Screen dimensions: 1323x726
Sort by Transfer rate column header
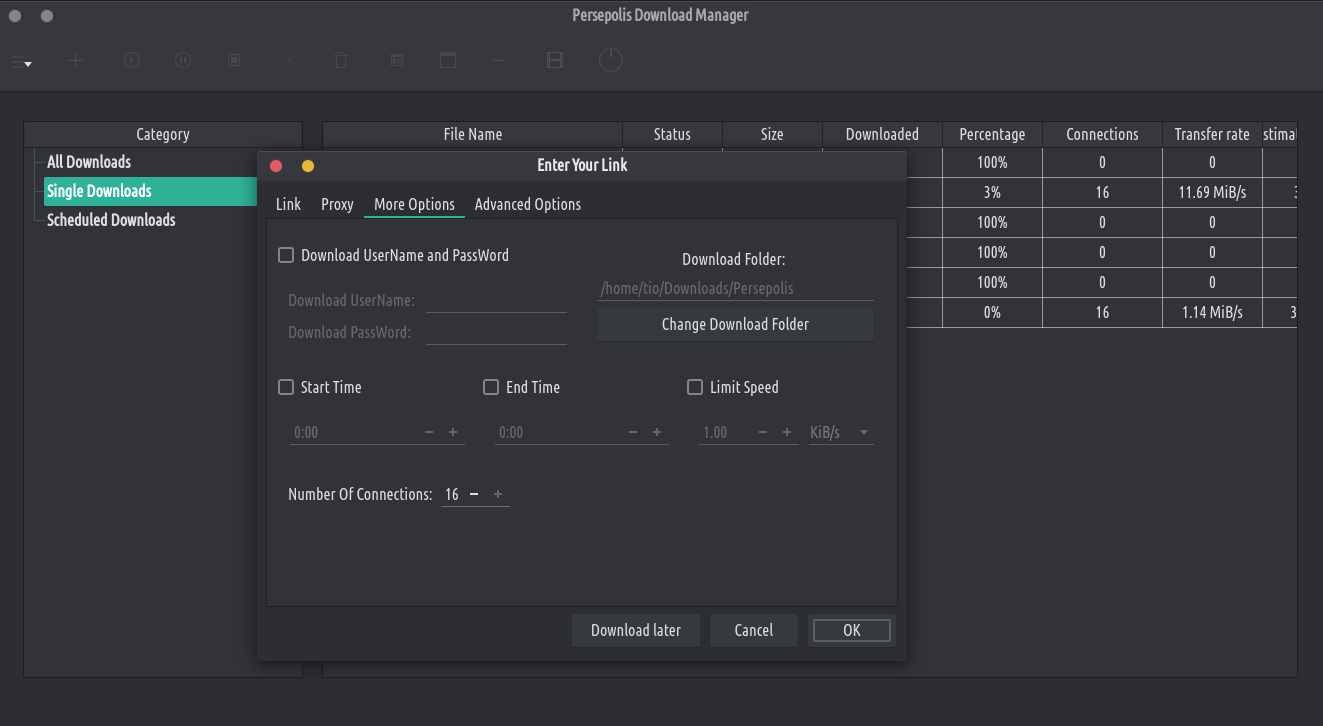pyautogui.click(x=1212, y=134)
